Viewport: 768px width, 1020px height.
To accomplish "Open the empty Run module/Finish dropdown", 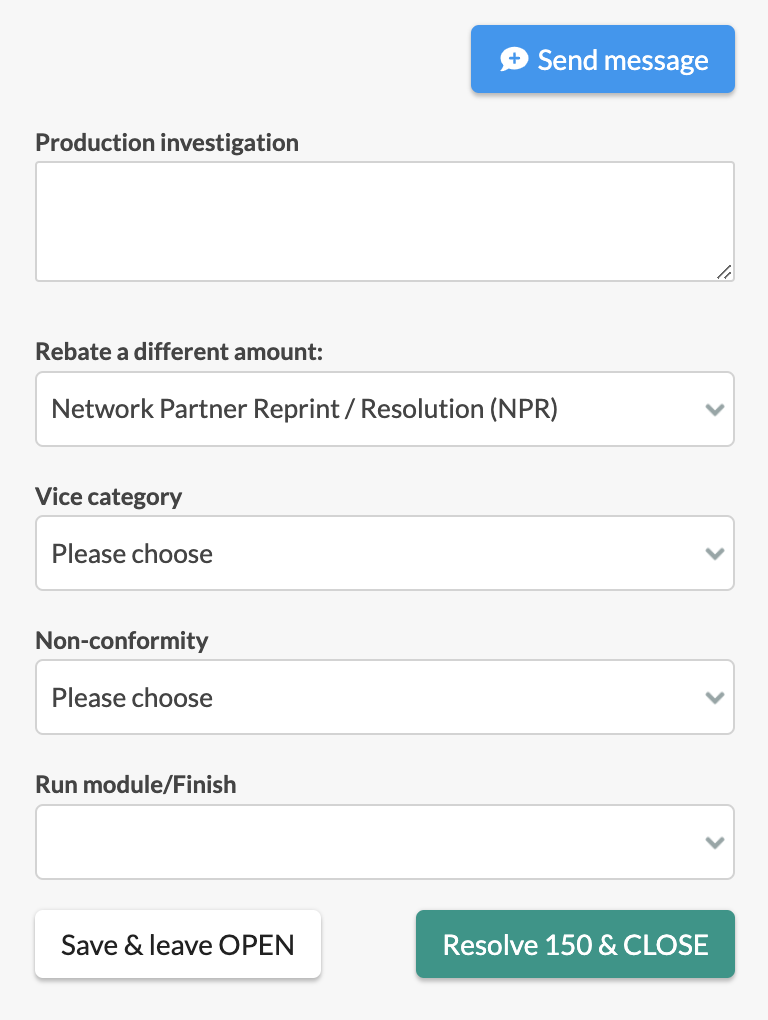I will pos(385,842).
